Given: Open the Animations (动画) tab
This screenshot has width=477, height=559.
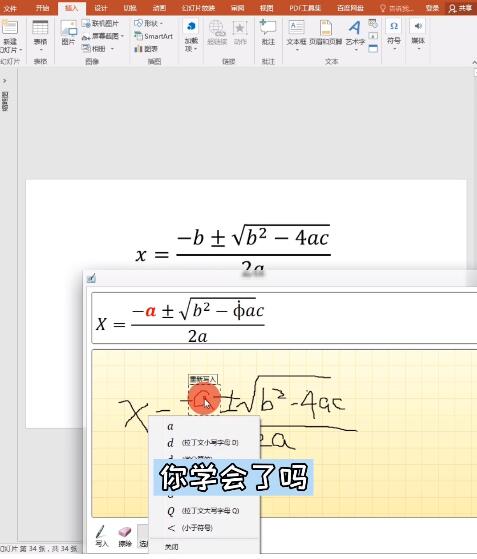Looking at the screenshot, I should 159,8.
